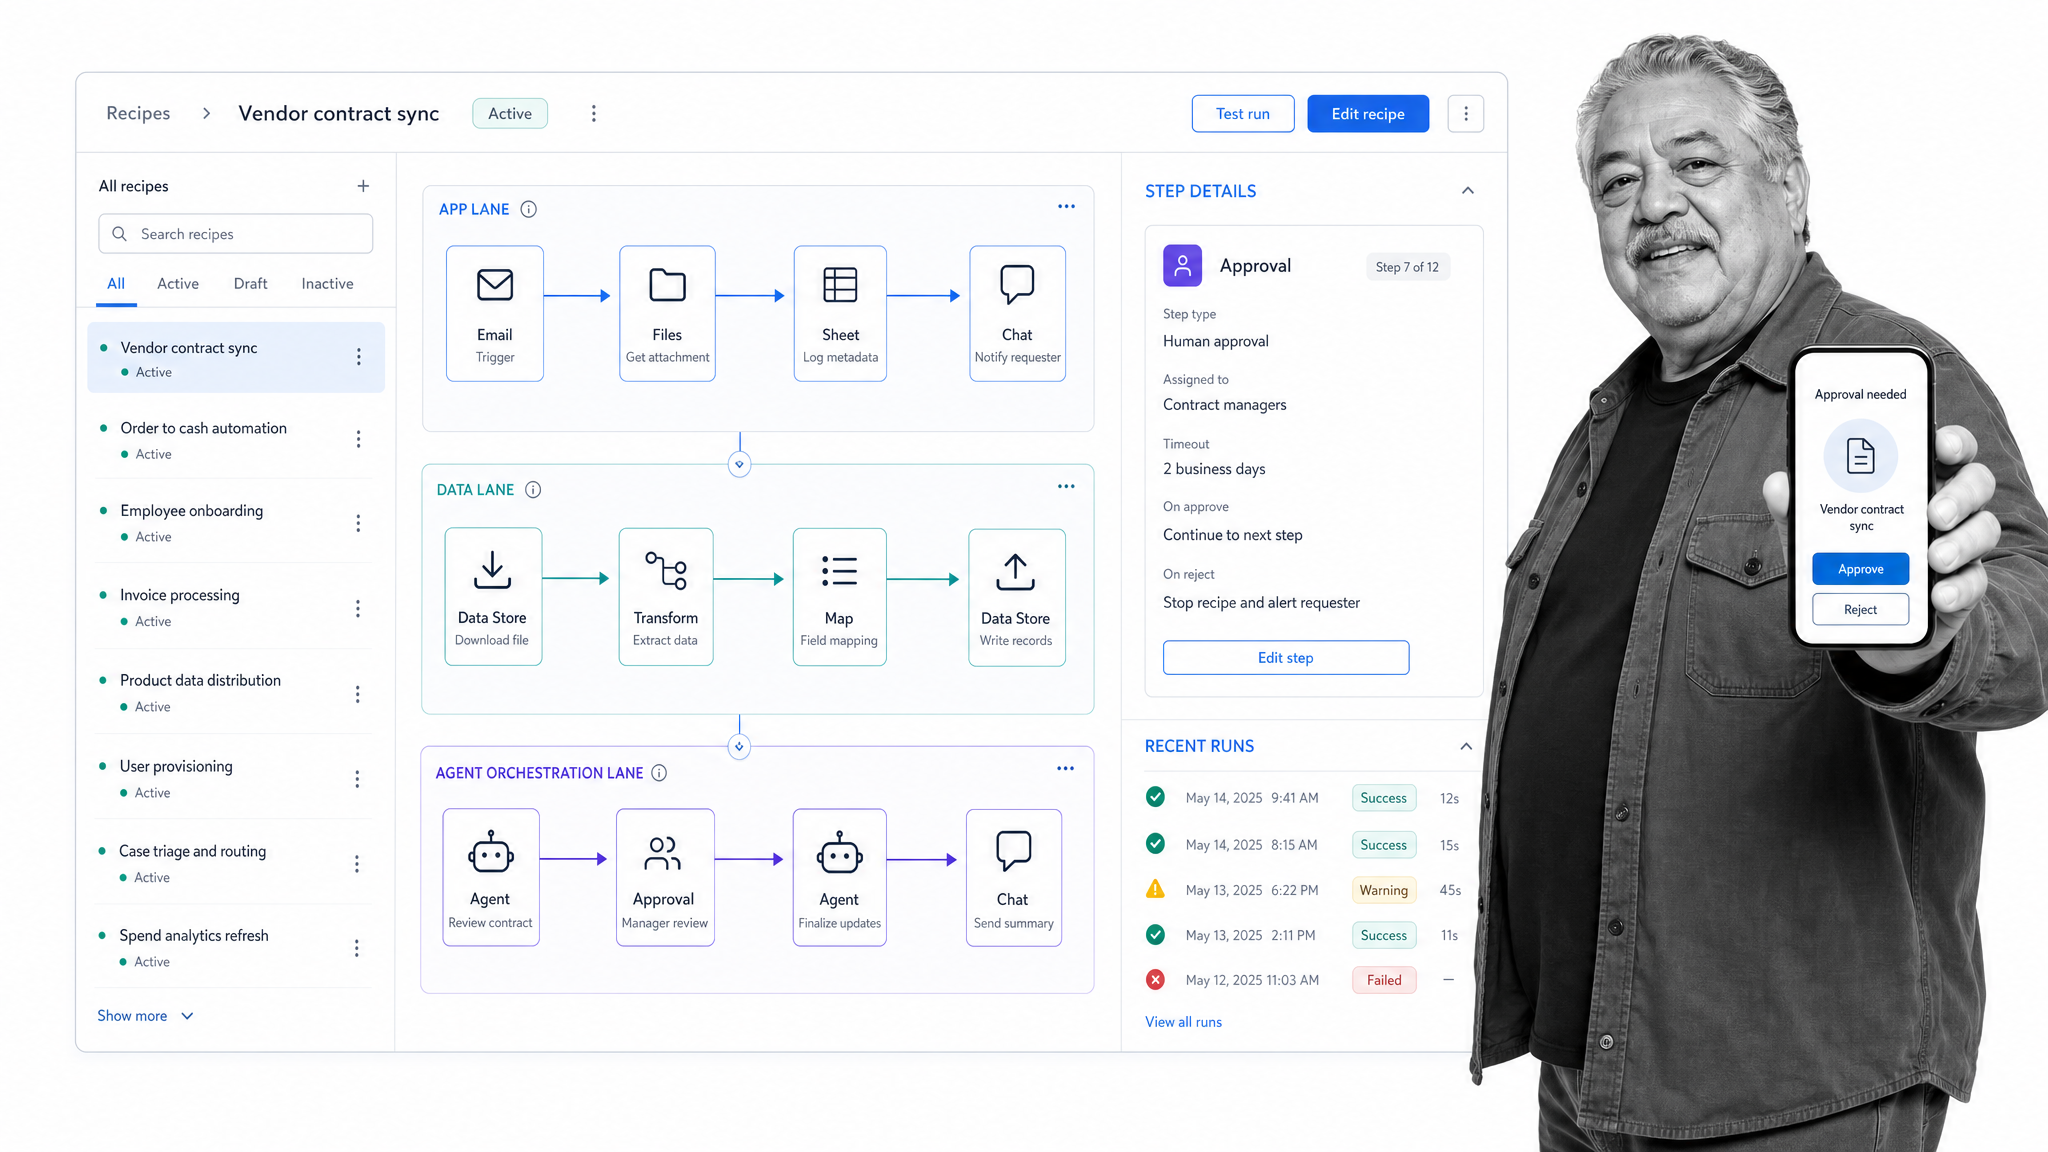Image resolution: width=2048 pixels, height=1152 pixels.
Task: Open options for Order to cash automation
Action: pyautogui.click(x=358, y=439)
